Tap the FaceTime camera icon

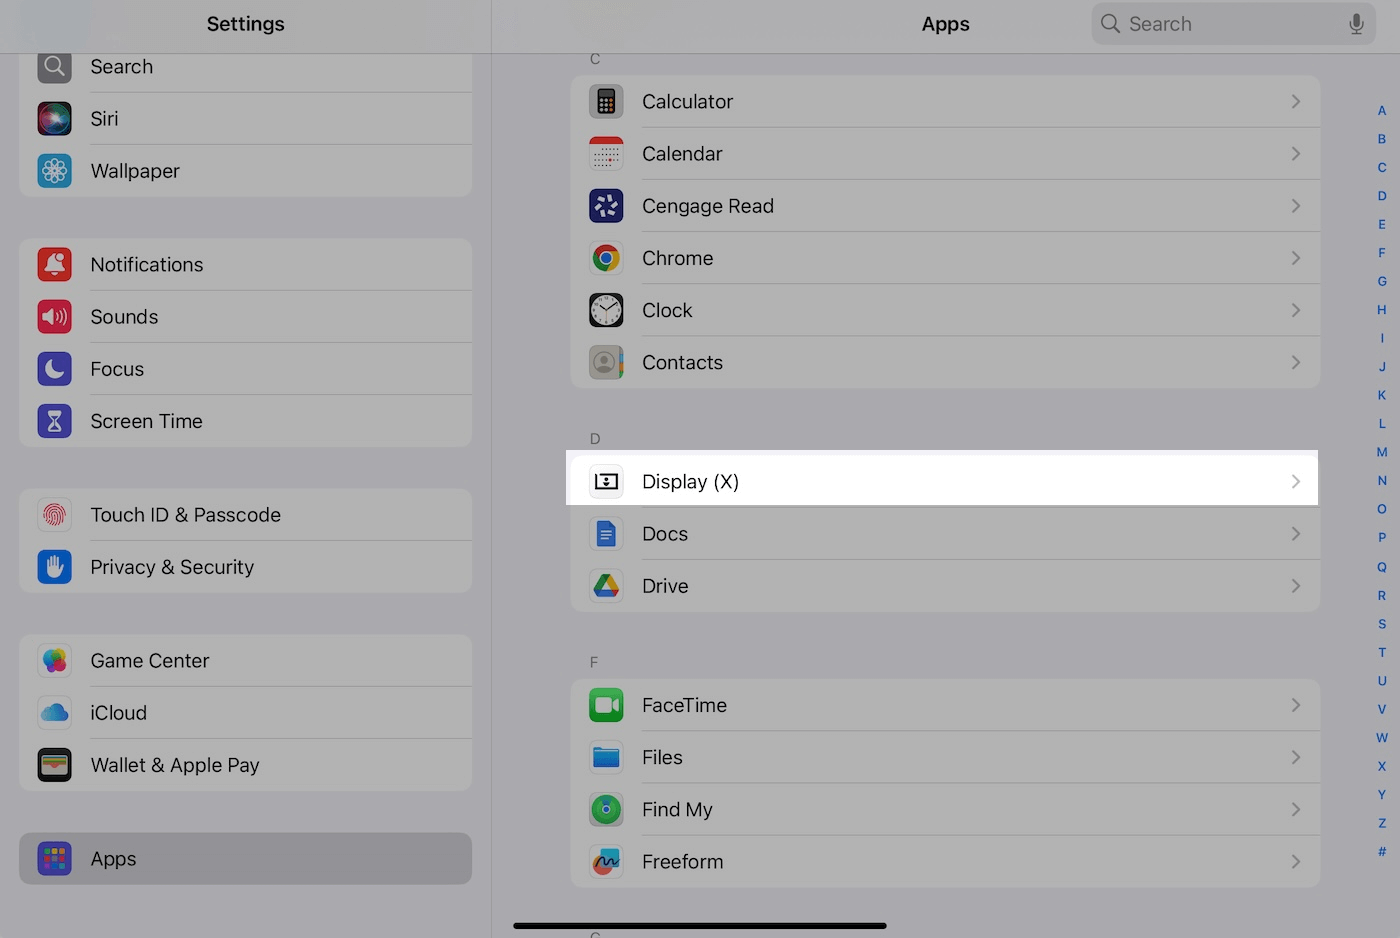606,705
